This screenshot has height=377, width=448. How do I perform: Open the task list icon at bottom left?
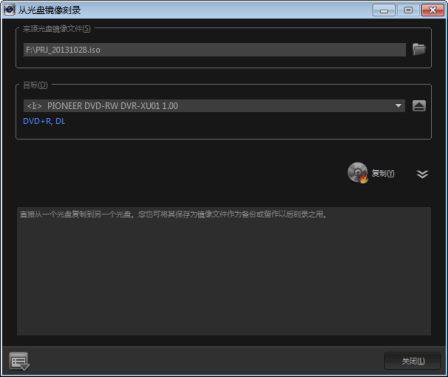19,361
